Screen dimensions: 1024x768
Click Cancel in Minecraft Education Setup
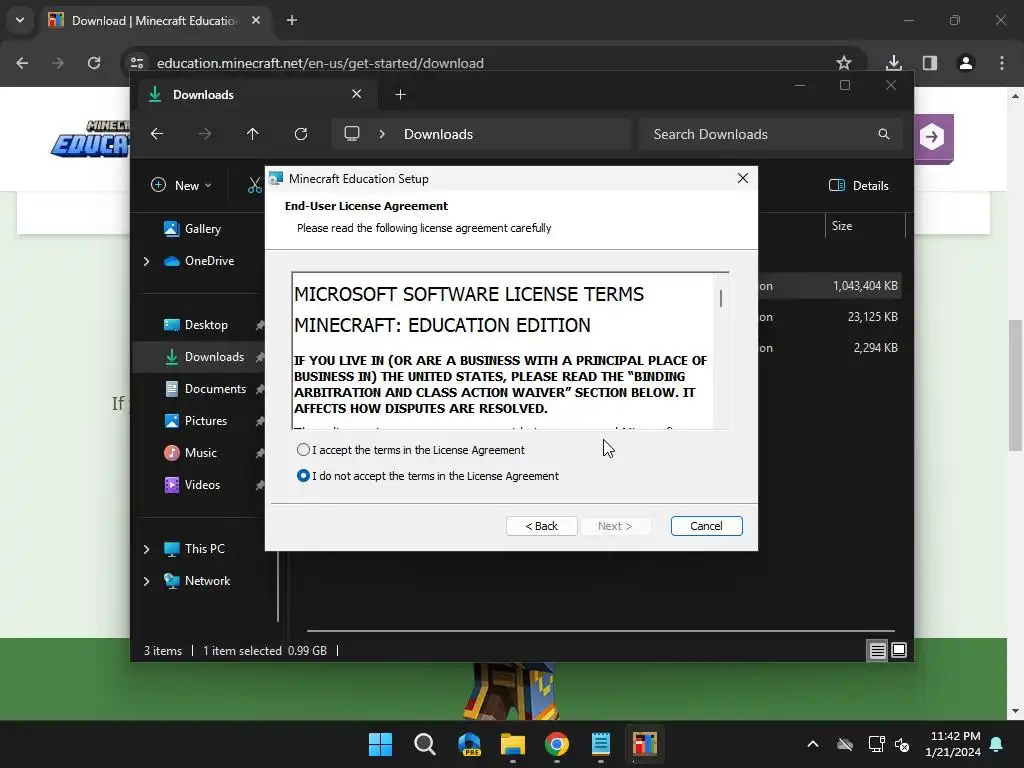click(x=706, y=526)
